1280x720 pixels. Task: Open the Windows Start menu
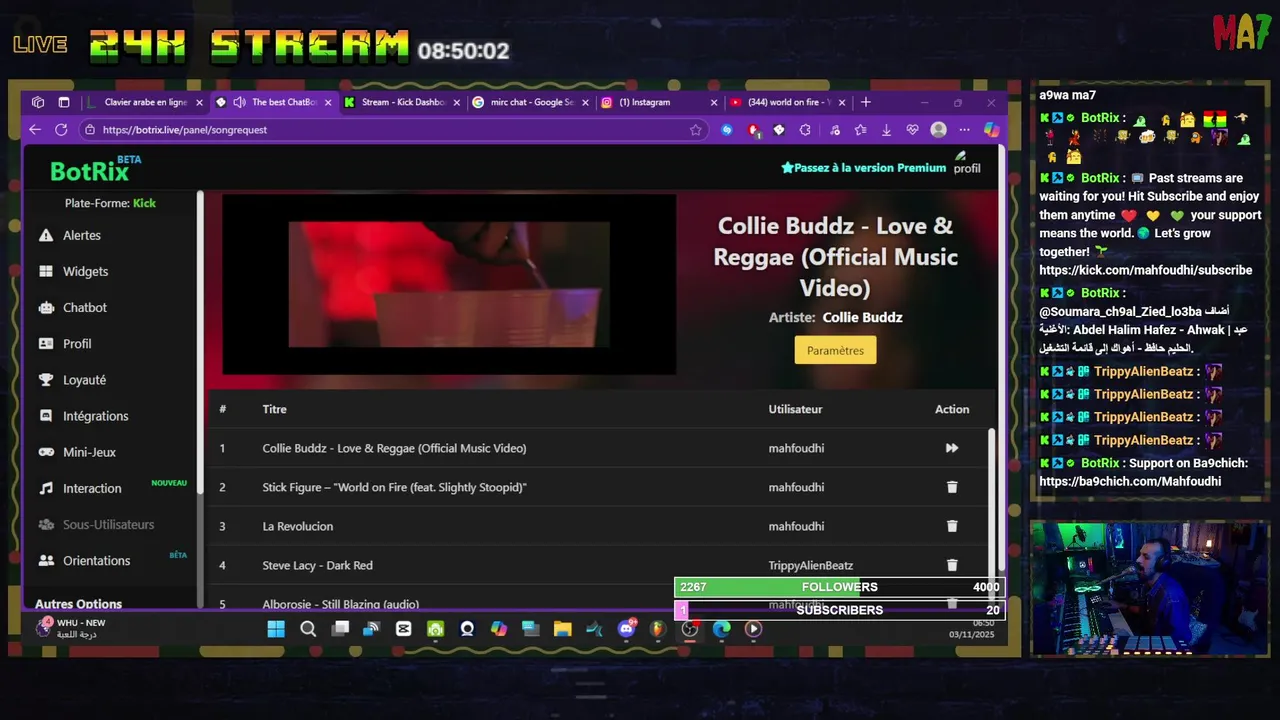(276, 629)
